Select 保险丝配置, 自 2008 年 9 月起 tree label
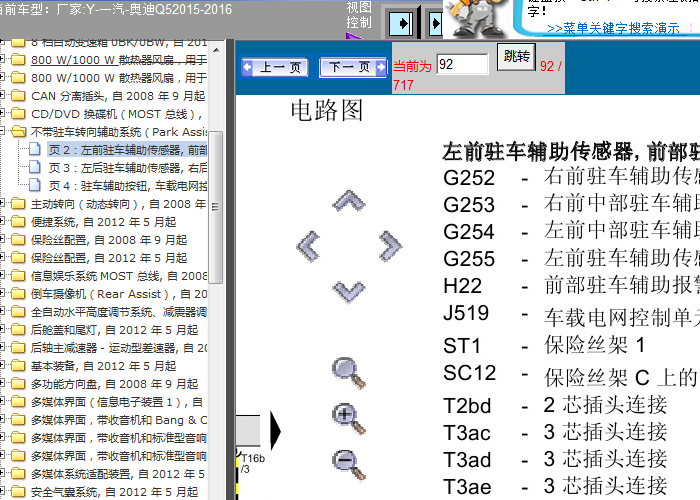The height and width of the screenshot is (500, 700). pyautogui.click(x=109, y=240)
